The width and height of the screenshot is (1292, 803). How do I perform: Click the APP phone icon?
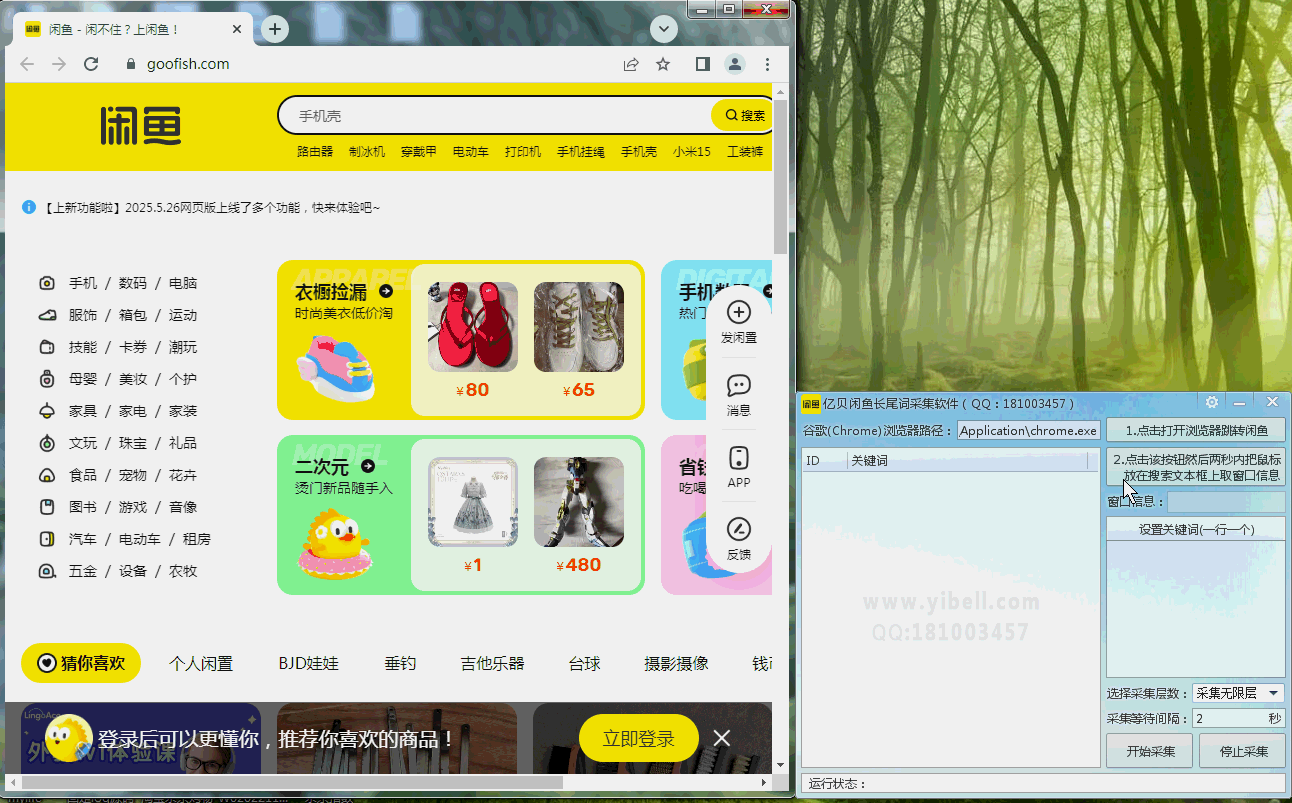[x=739, y=458]
